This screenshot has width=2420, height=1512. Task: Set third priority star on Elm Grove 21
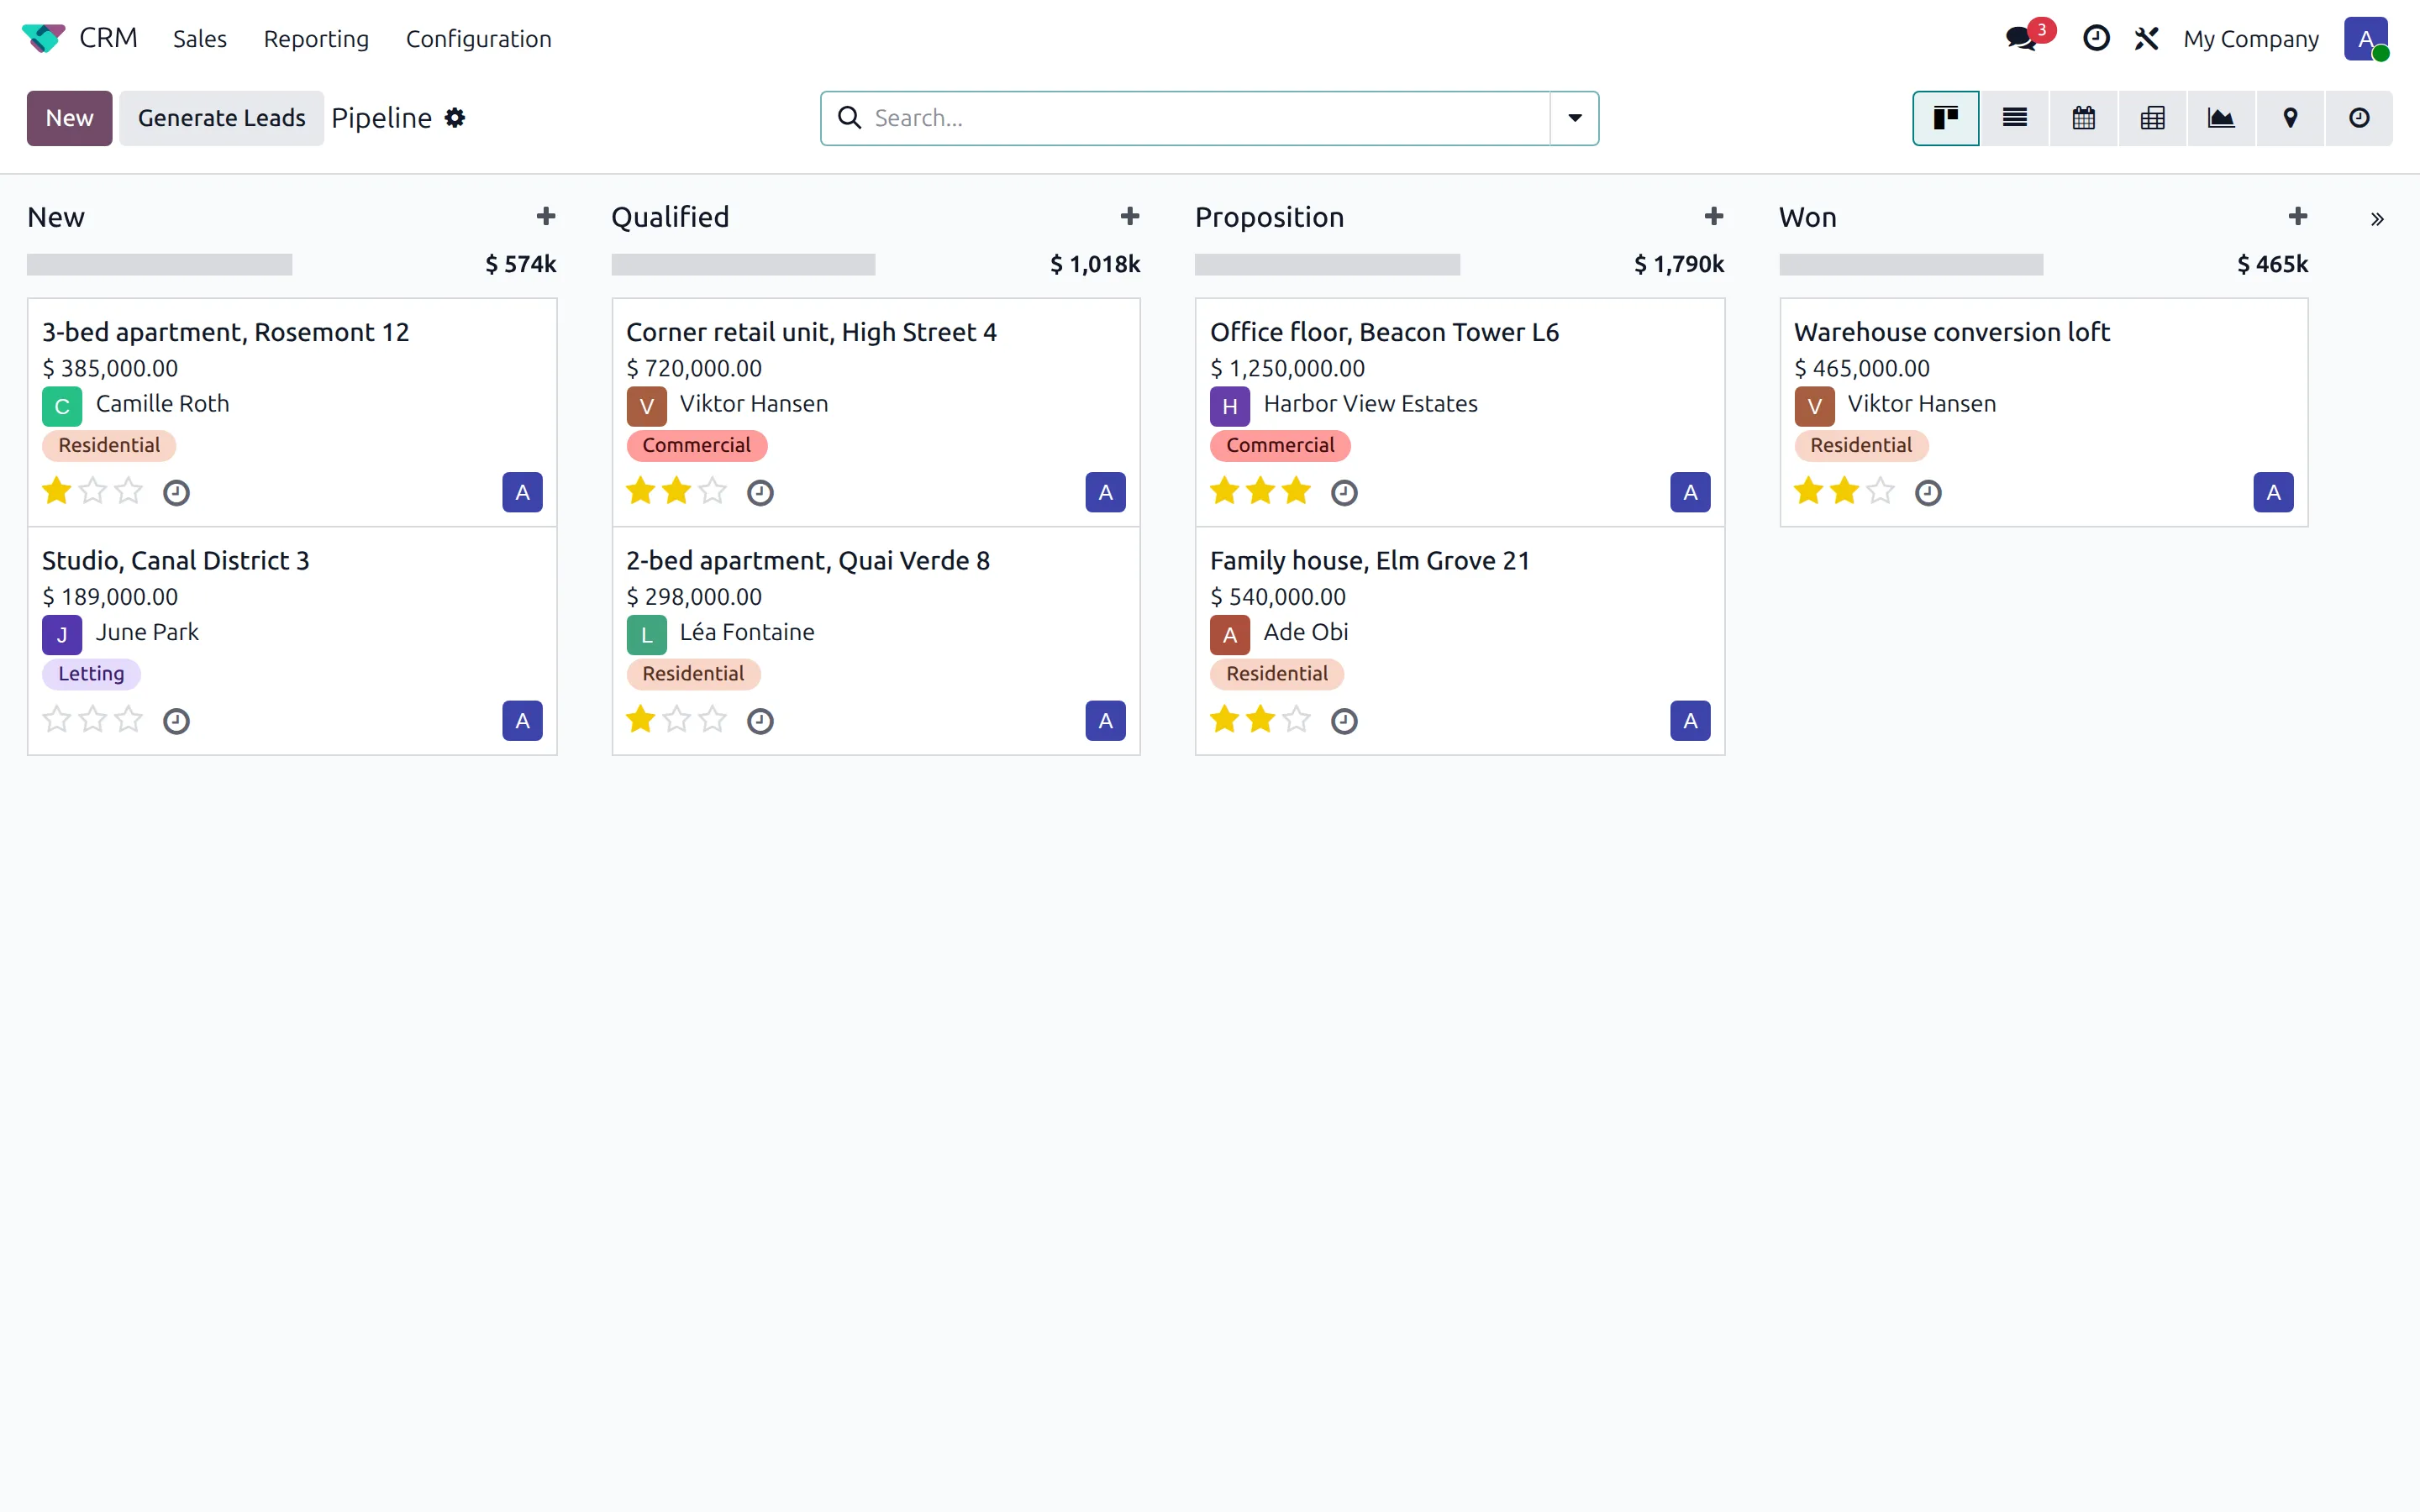tap(1297, 719)
